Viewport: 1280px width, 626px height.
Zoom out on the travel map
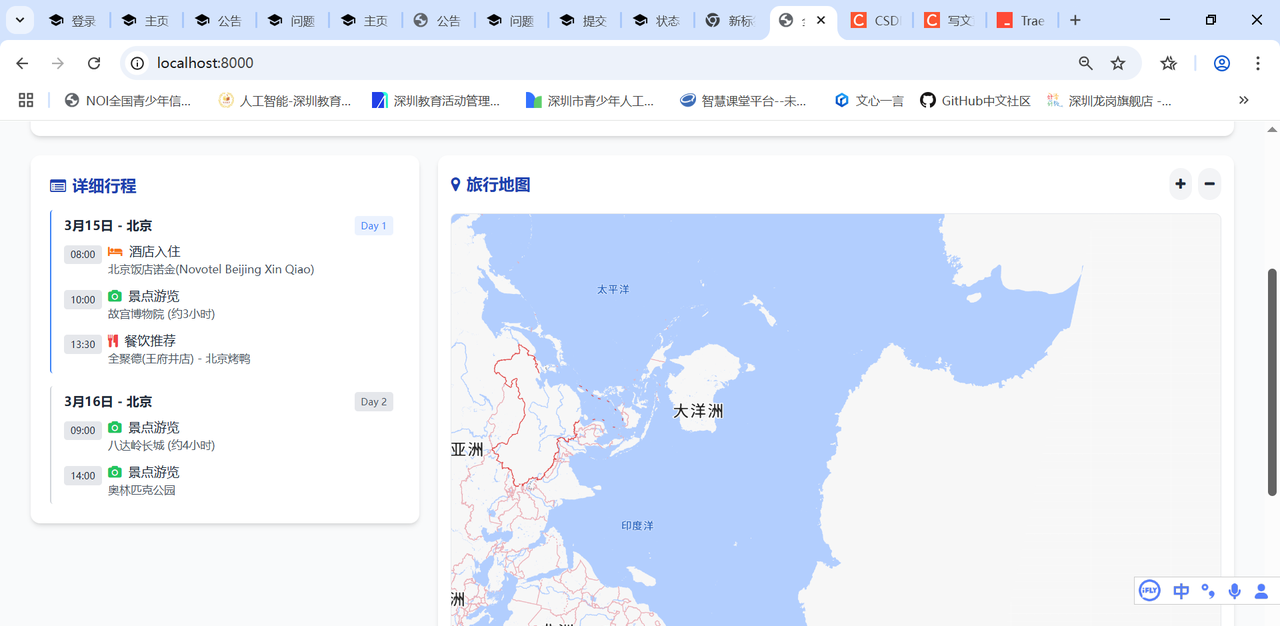[x=1209, y=184]
